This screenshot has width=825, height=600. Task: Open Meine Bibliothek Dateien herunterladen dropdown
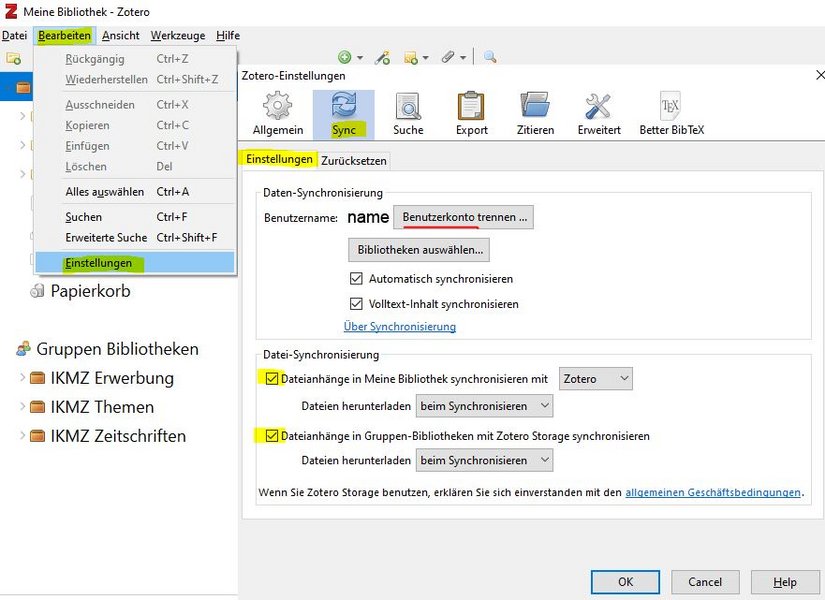click(484, 406)
